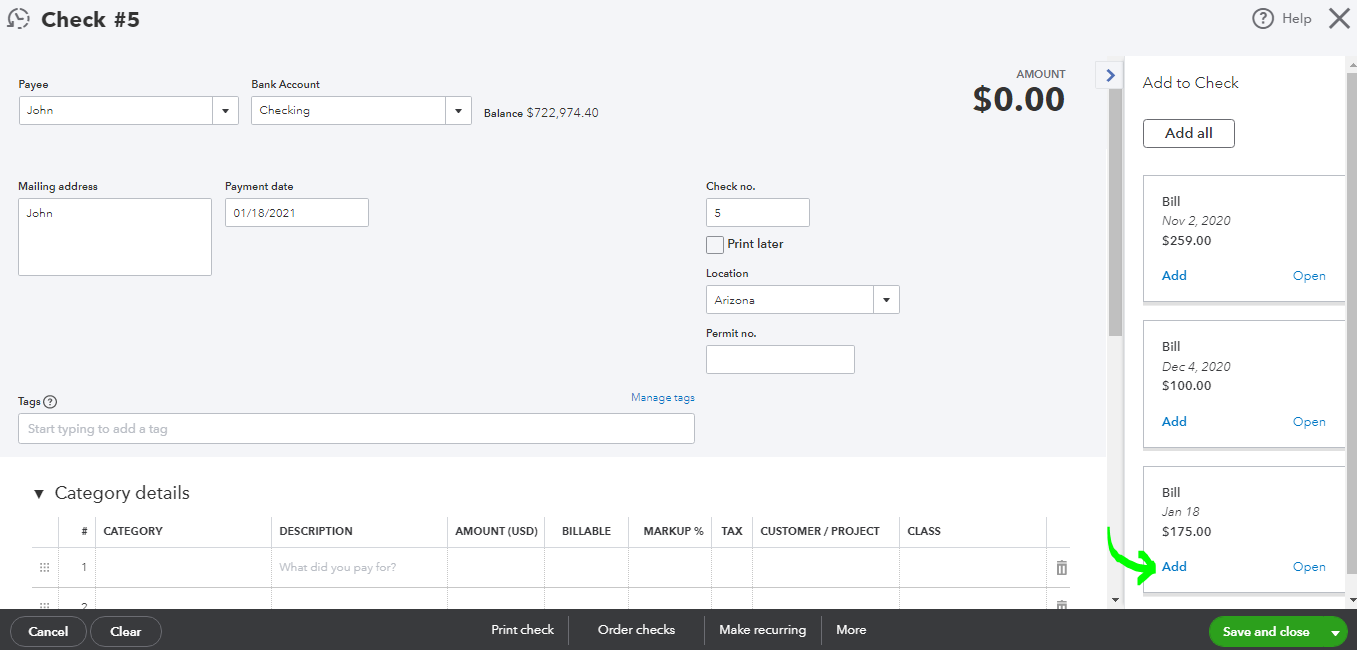Click Print check in bottom bar

click(x=522, y=630)
